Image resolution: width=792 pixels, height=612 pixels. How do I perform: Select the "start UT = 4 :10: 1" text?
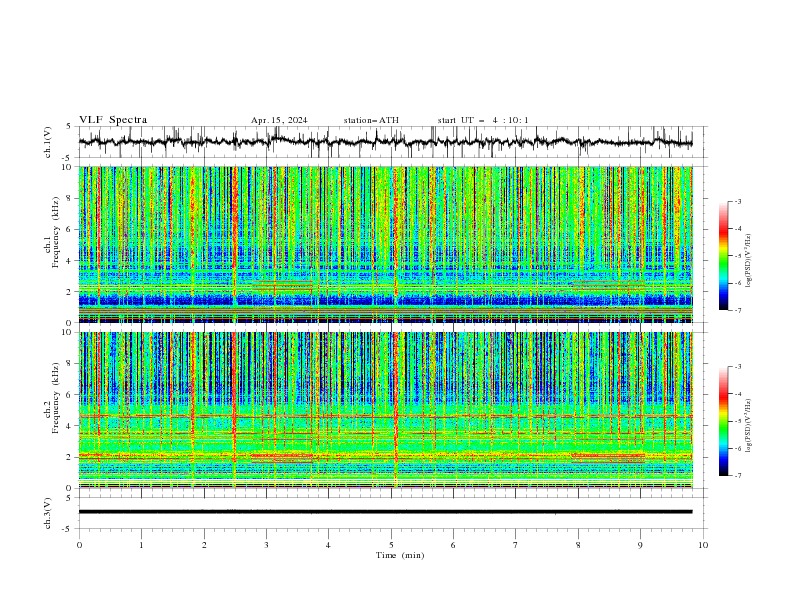(x=482, y=120)
